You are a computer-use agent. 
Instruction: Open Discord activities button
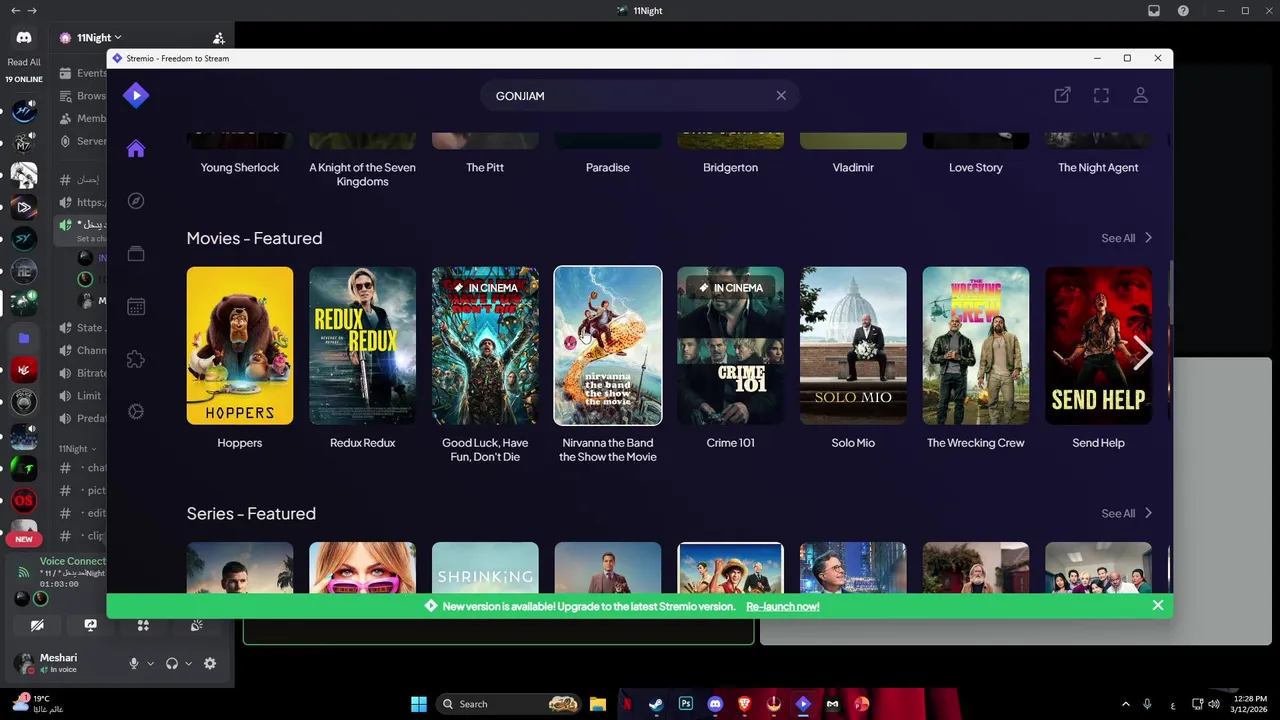143,625
